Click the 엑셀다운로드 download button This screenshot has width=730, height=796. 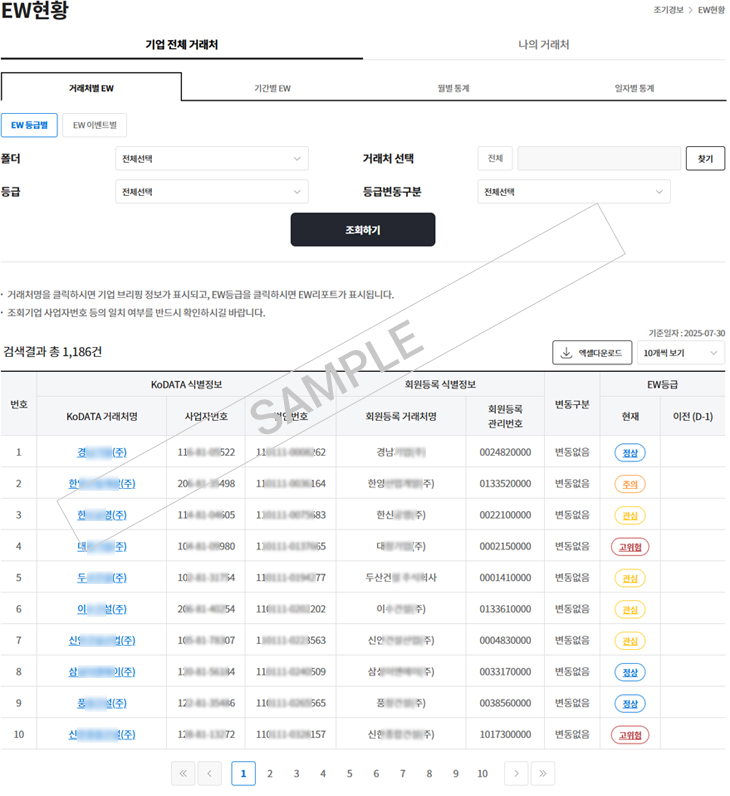click(592, 353)
